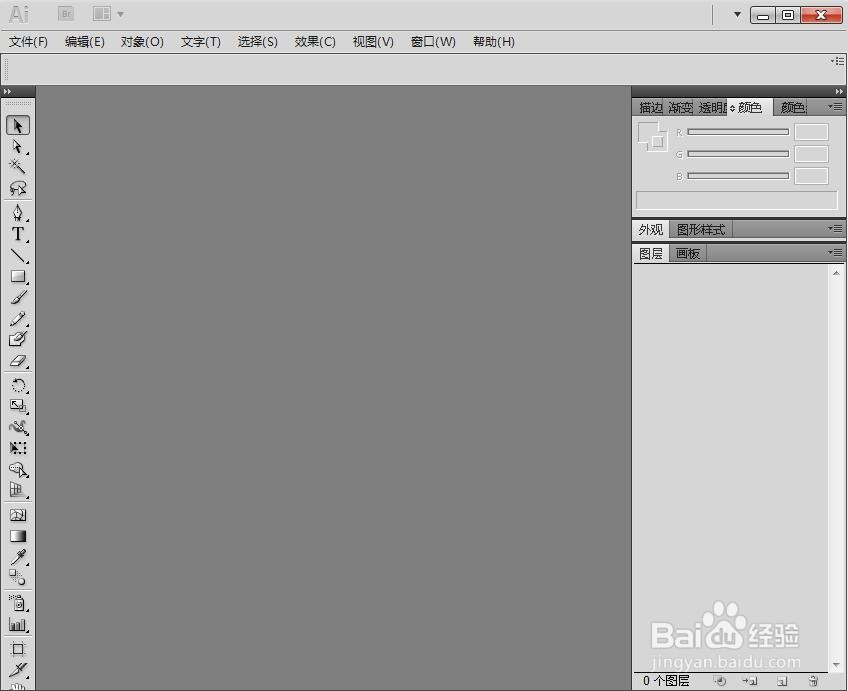Screen dimensions: 848x691
Task: Select the Selection tool
Action: click(x=17, y=126)
